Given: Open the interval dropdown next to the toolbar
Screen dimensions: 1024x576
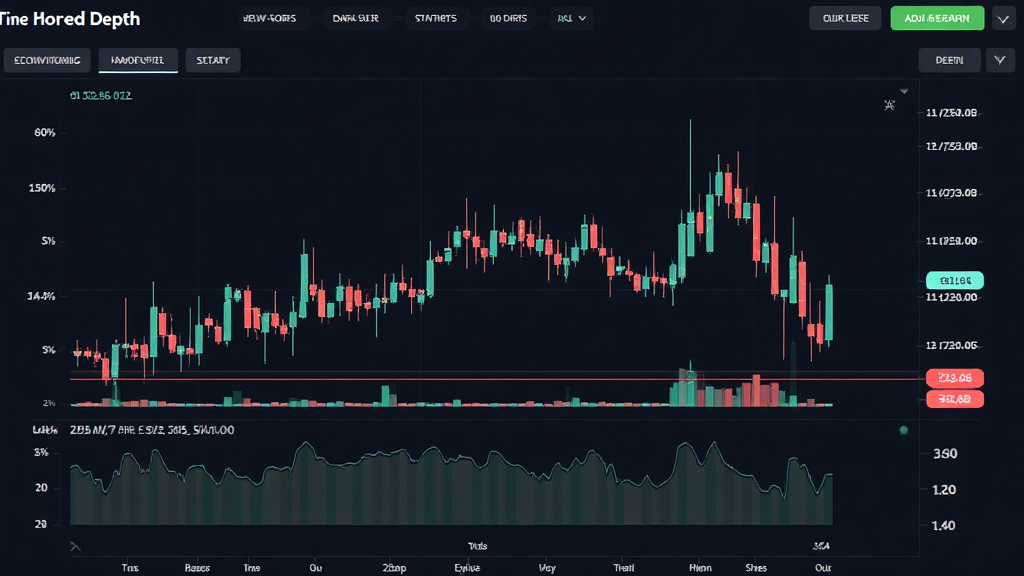Looking at the screenshot, I should tap(570, 17).
